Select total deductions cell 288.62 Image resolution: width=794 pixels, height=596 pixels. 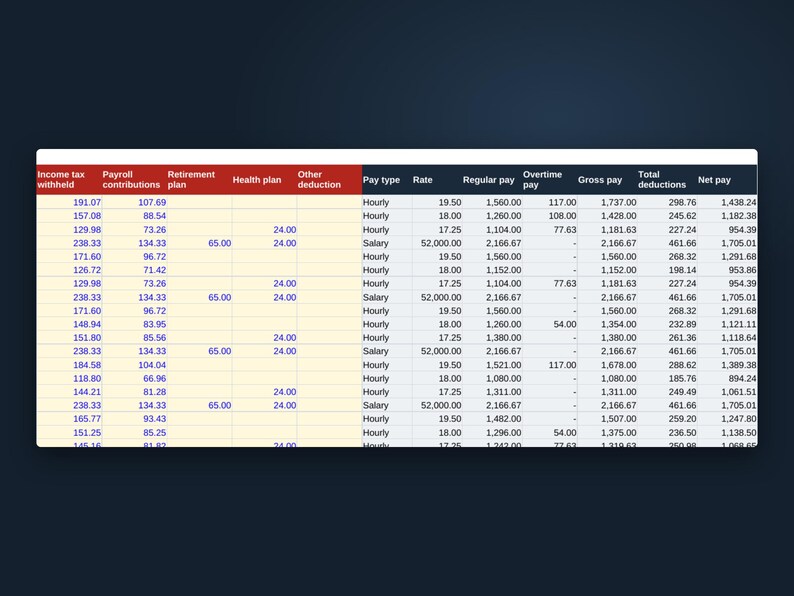(667, 365)
